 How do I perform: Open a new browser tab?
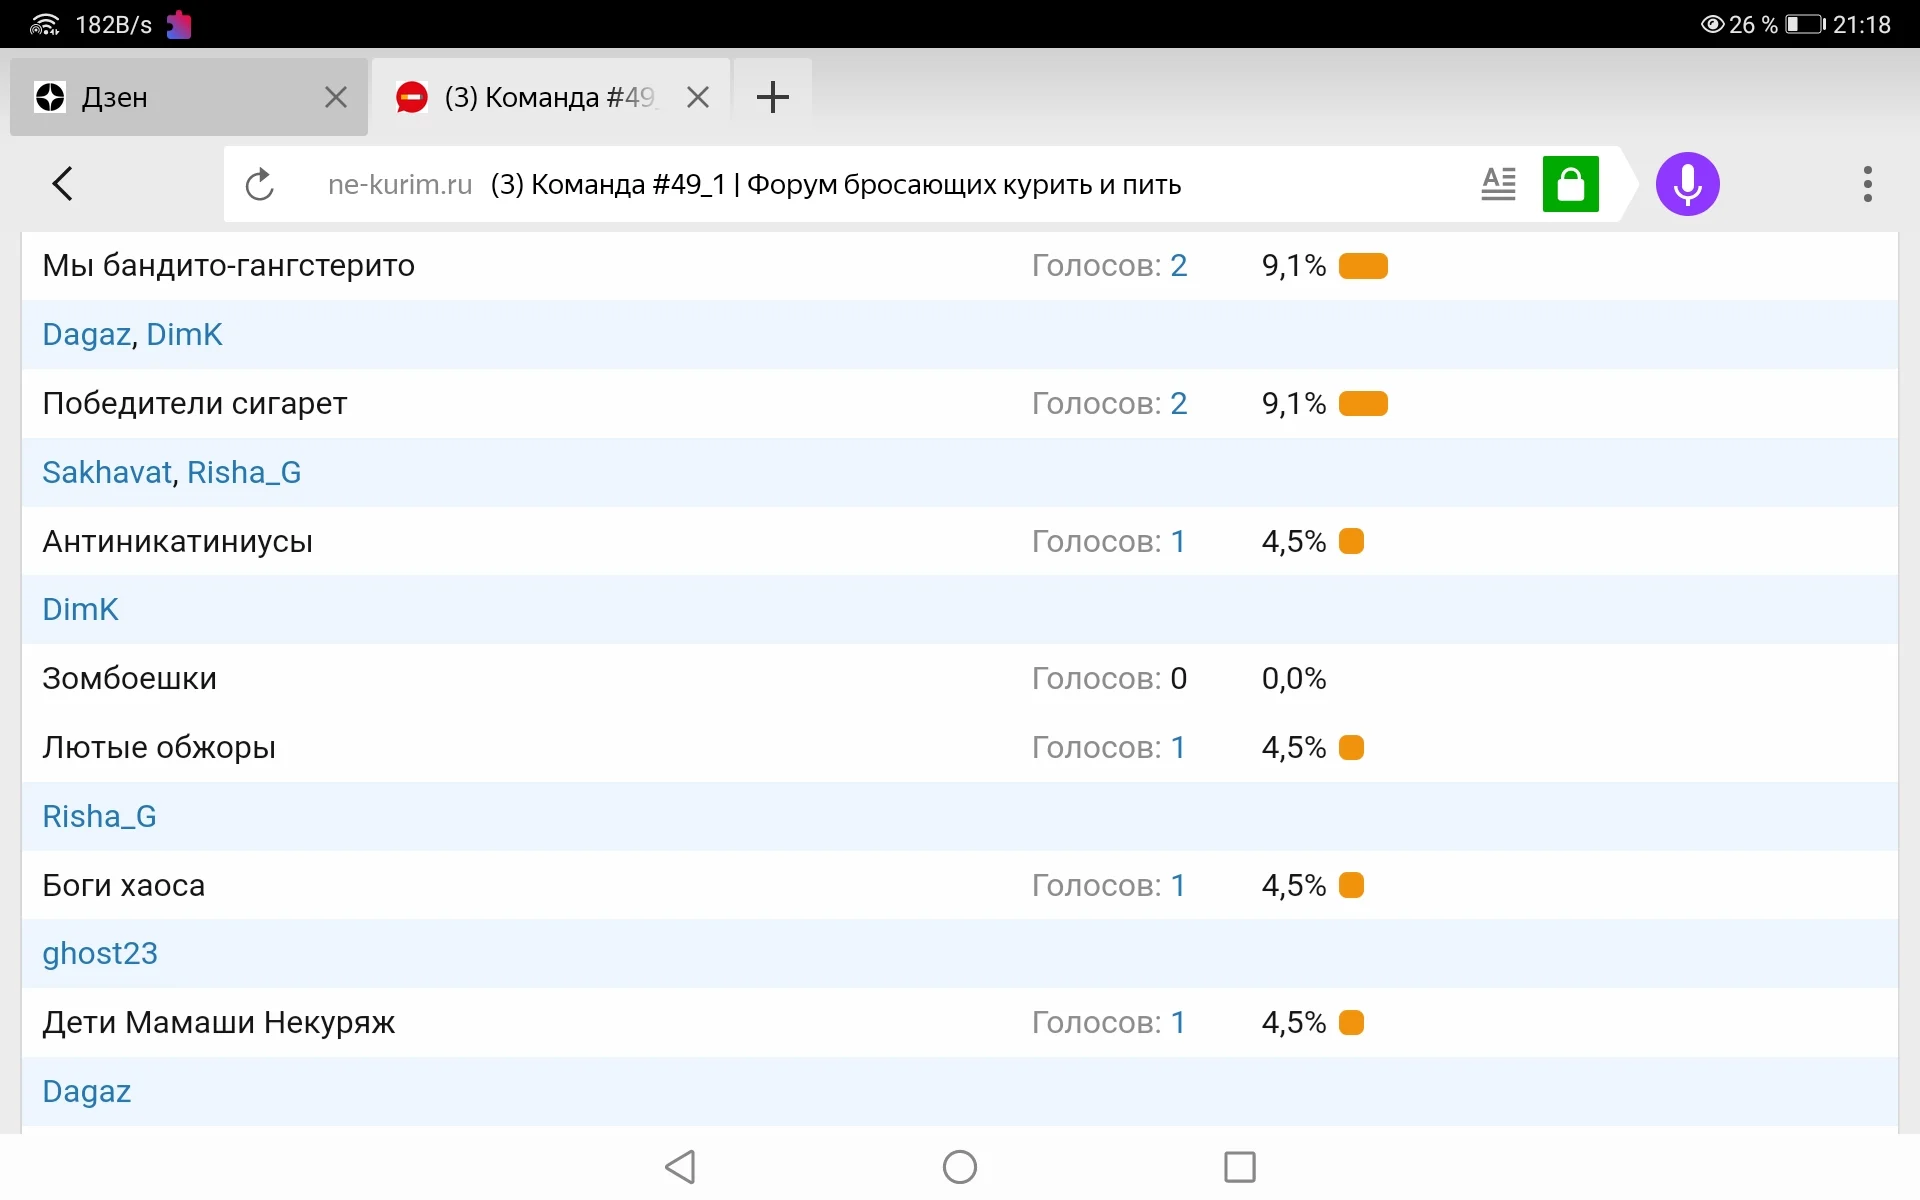(x=773, y=96)
